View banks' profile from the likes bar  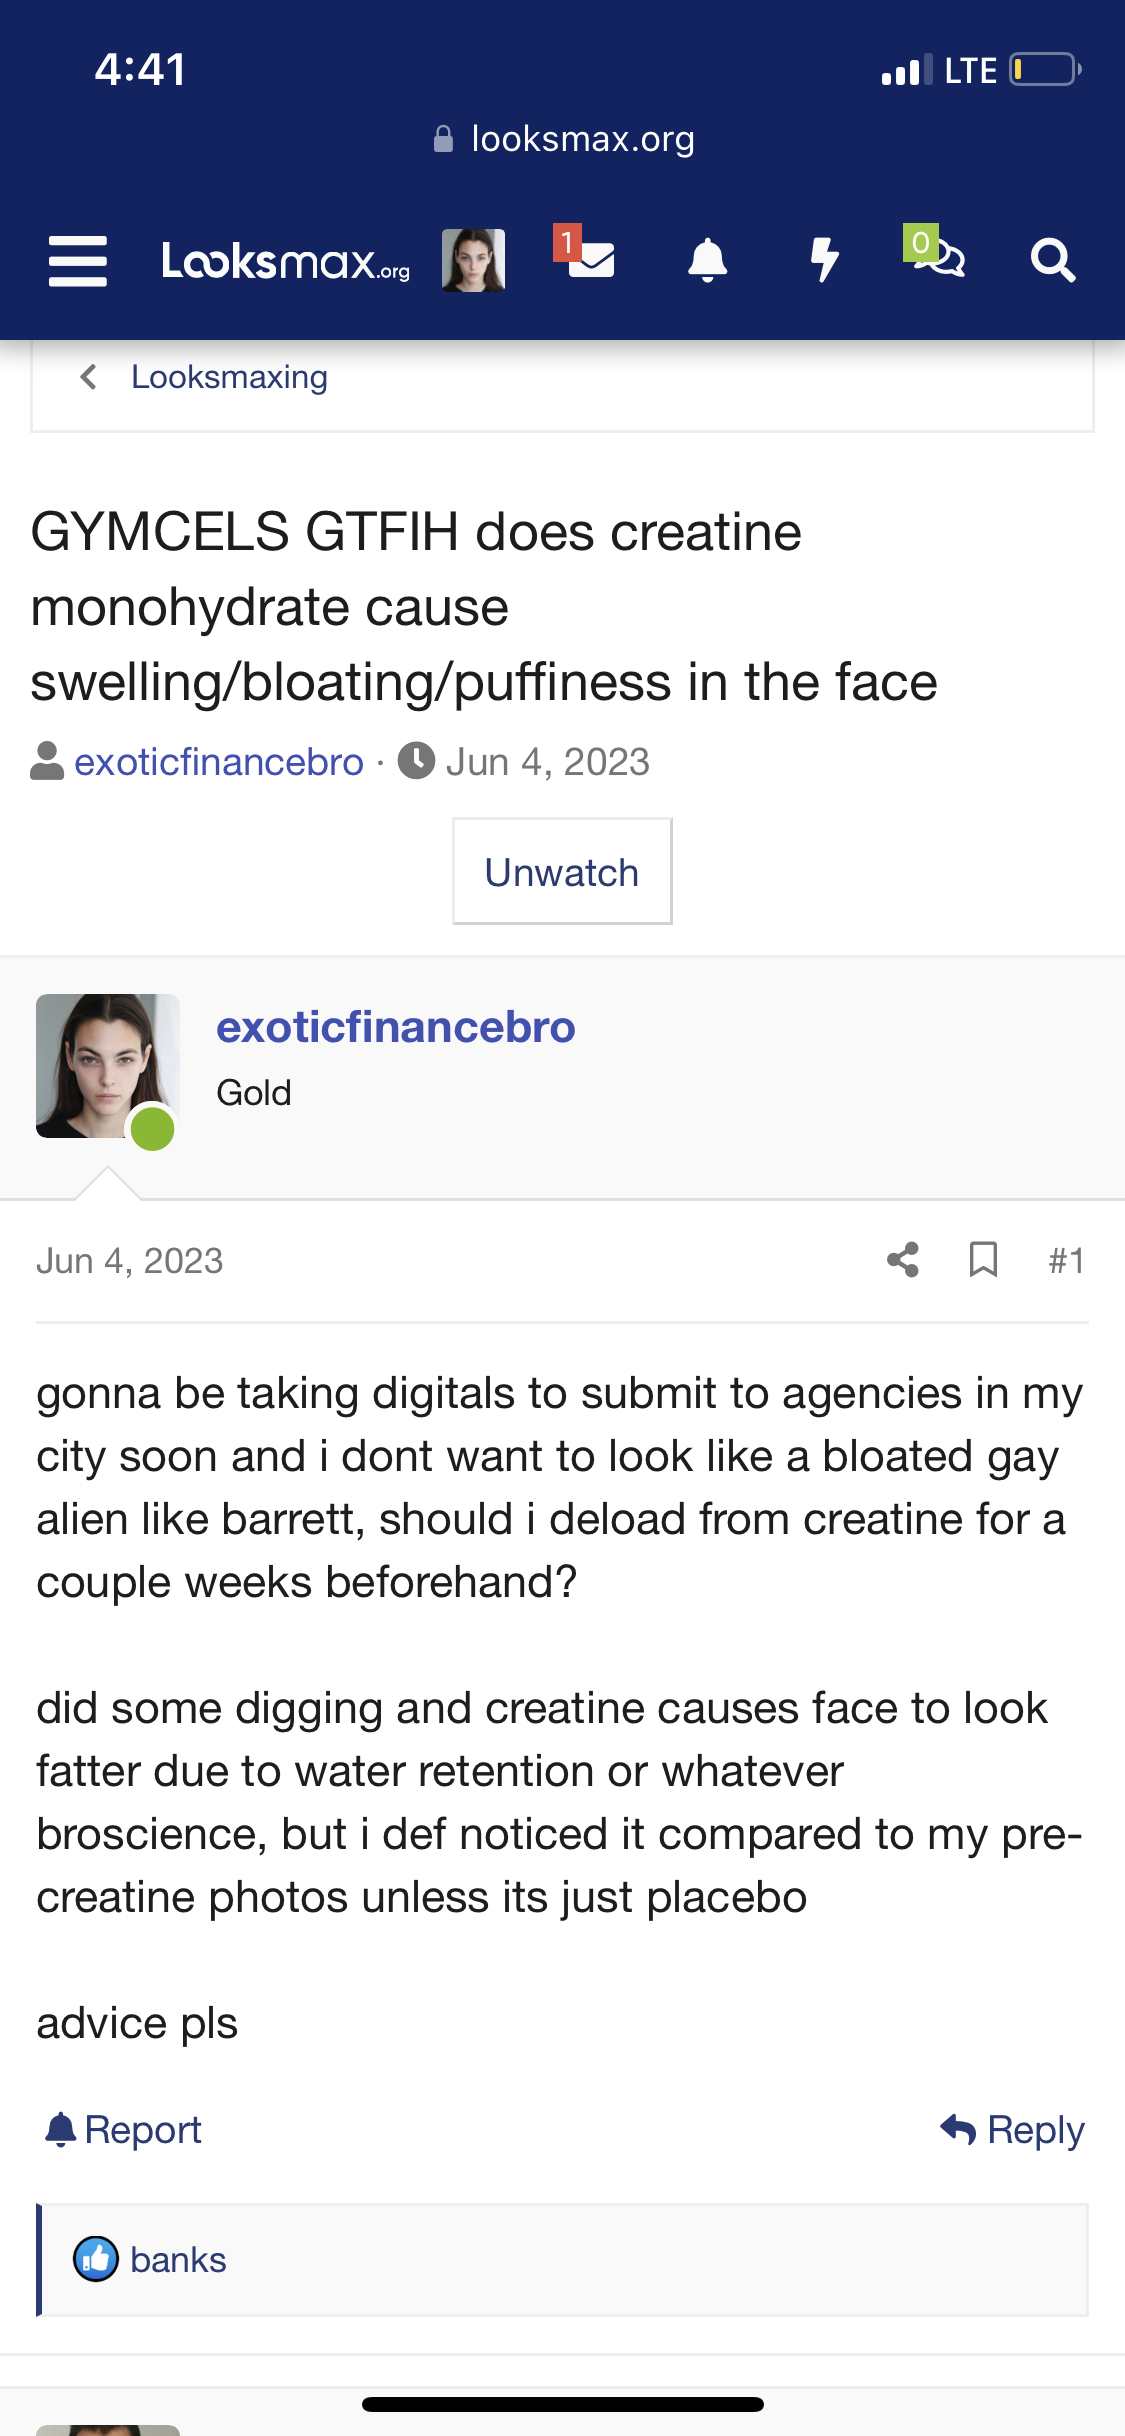[178, 2260]
